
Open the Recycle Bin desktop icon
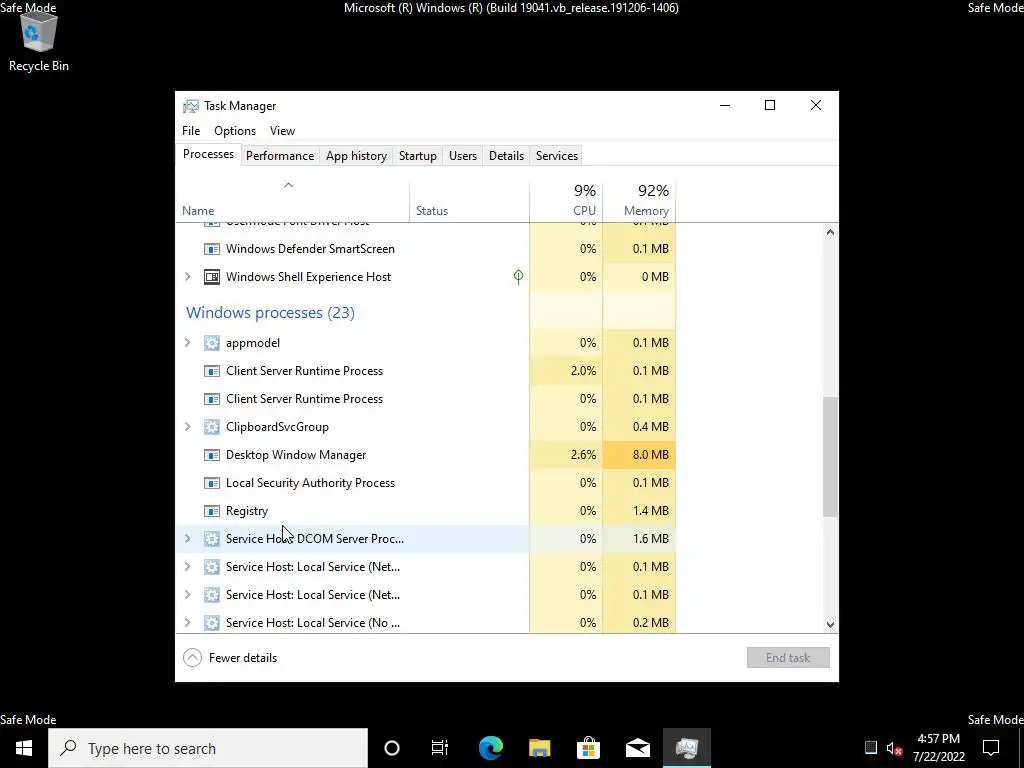39,40
